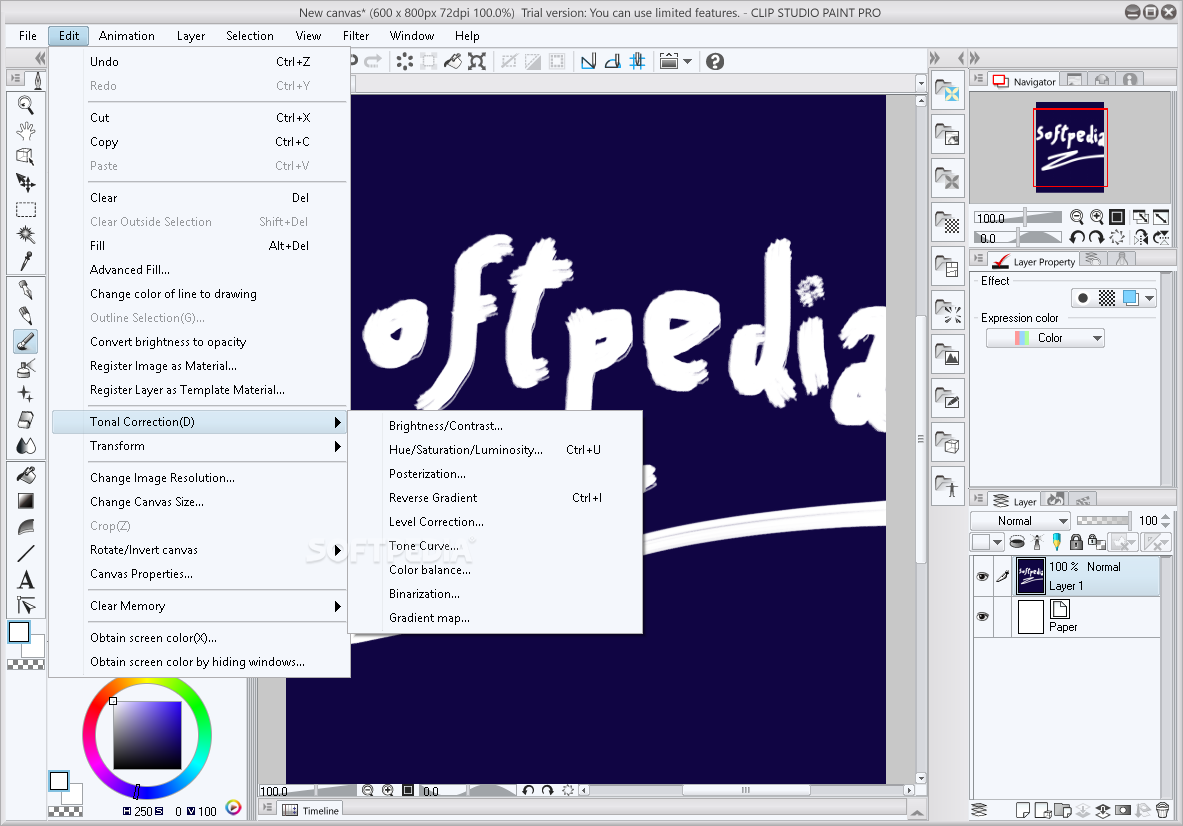The image size is (1183, 826).
Task: Switch to the Navigator tab
Action: (x=1025, y=81)
